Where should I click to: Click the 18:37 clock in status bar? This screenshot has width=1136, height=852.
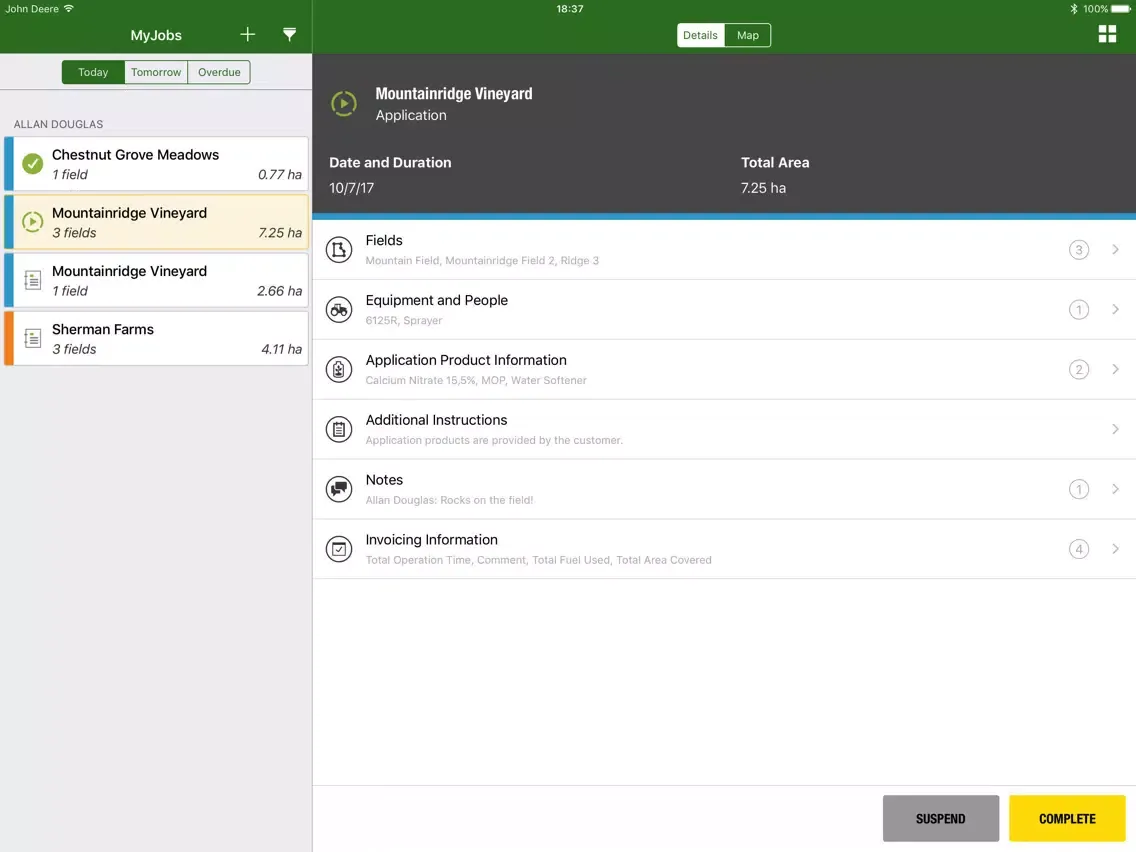click(569, 9)
